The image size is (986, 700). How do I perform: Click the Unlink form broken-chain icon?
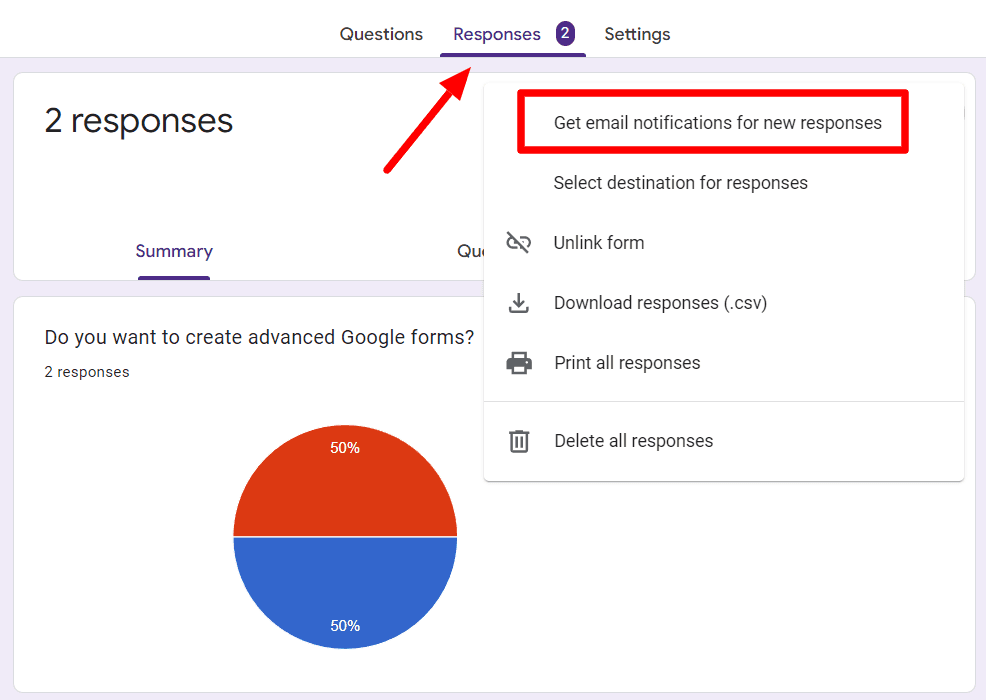click(519, 242)
